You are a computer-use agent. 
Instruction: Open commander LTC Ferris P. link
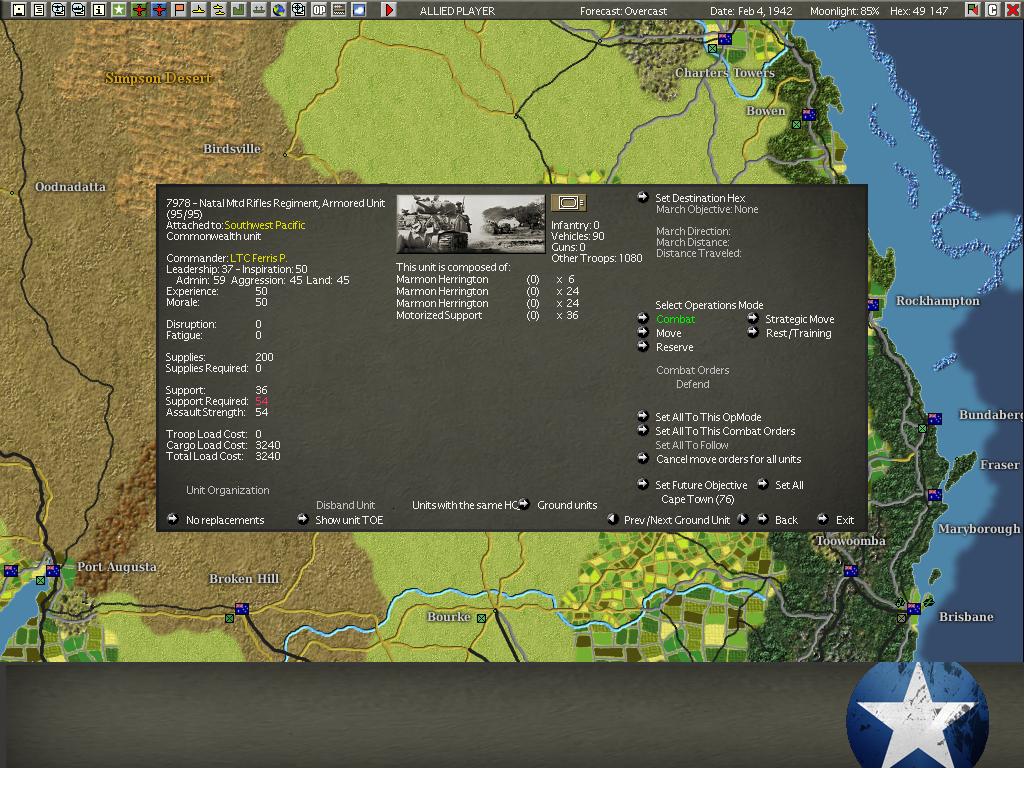point(258,258)
